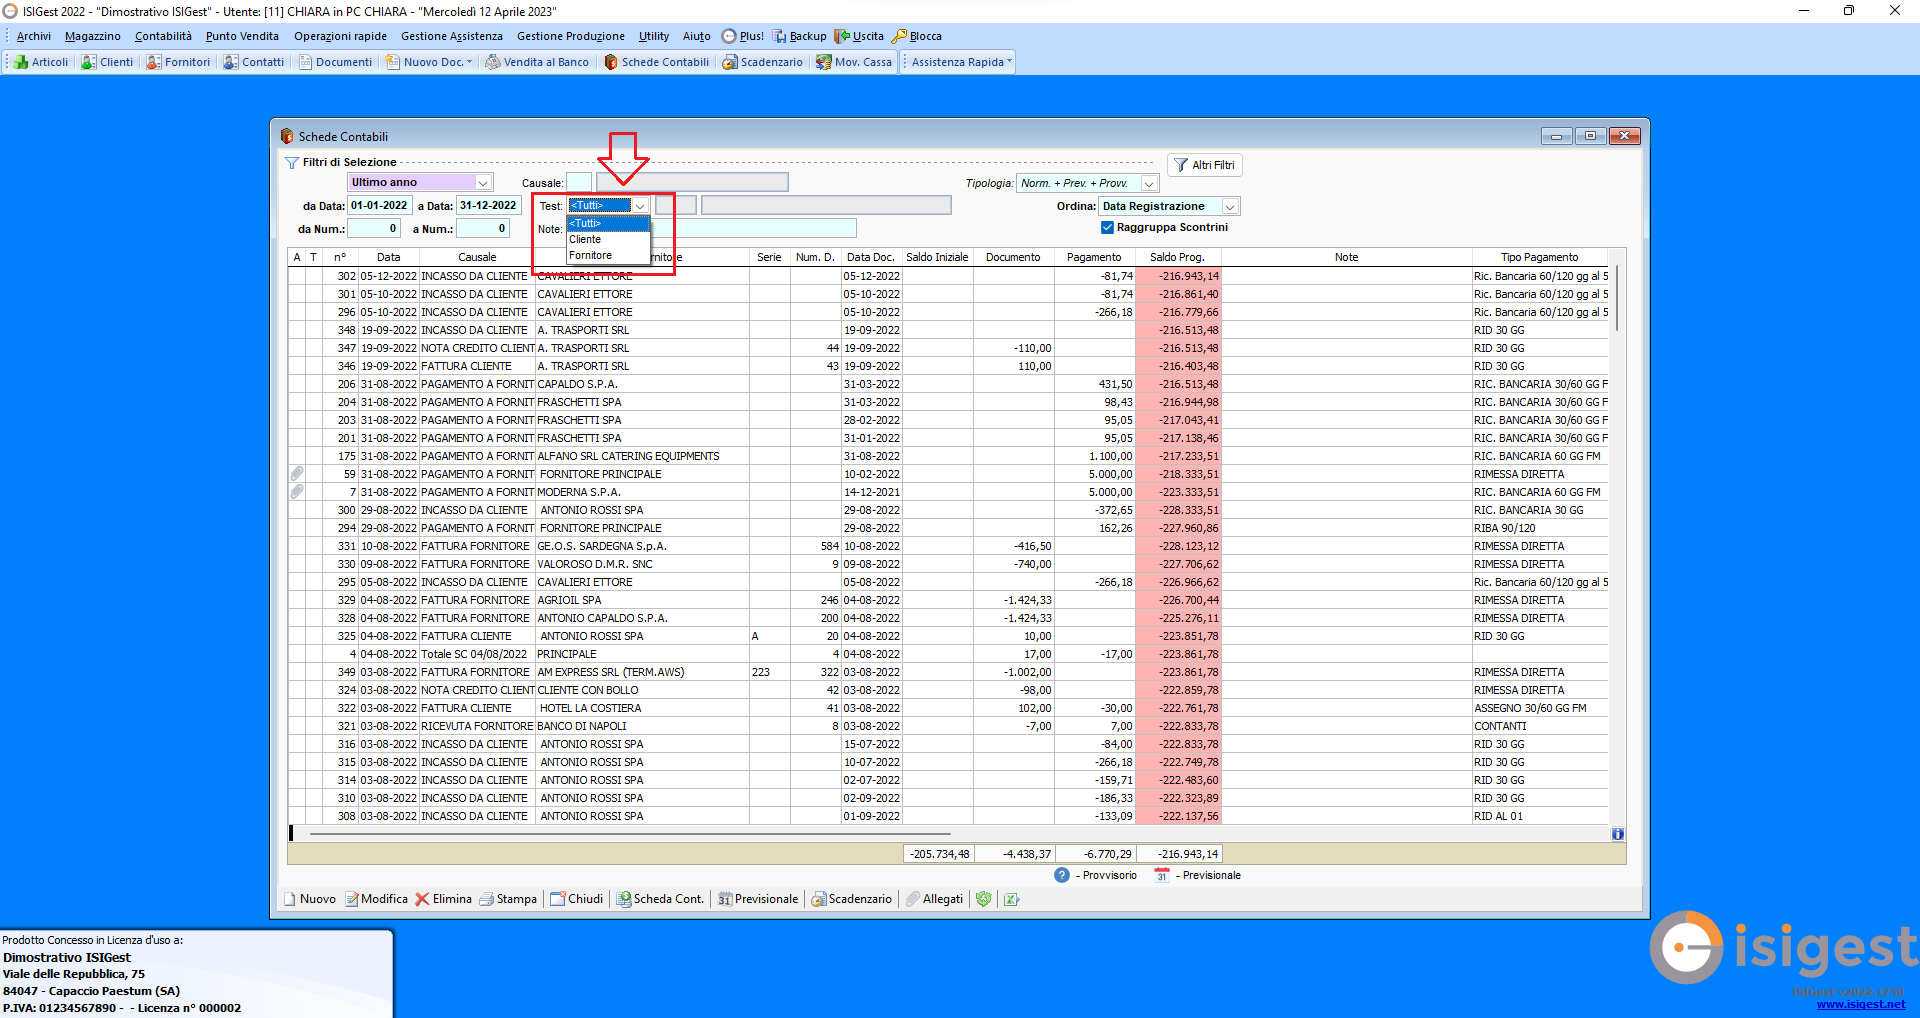The image size is (1920, 1018).
Task: Open Scadenzario in the main toolbar
Action: tap(763, 62)
